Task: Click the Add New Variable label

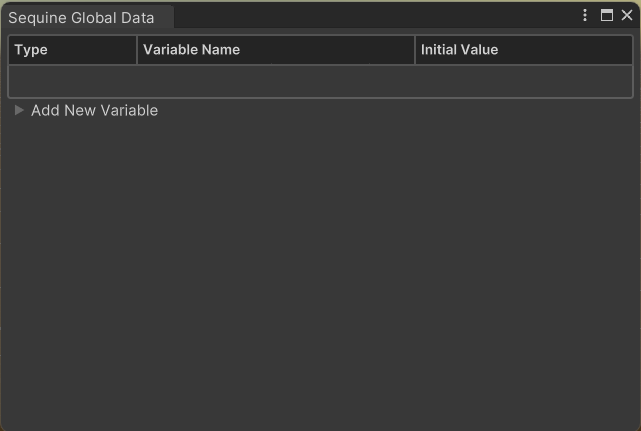Action: [94, 110]
